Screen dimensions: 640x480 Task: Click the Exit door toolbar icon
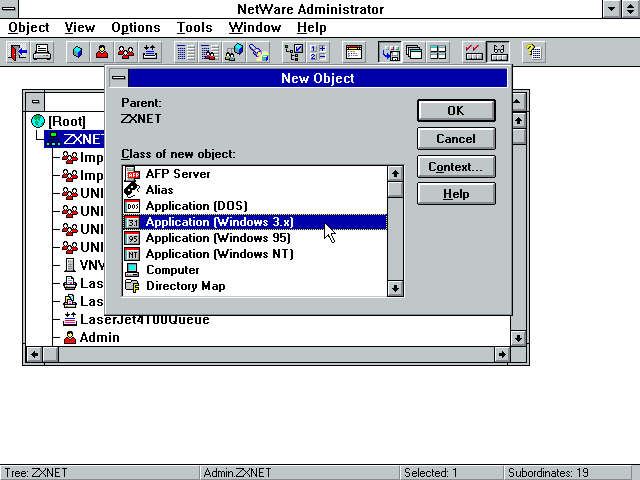tap(18, 52)
